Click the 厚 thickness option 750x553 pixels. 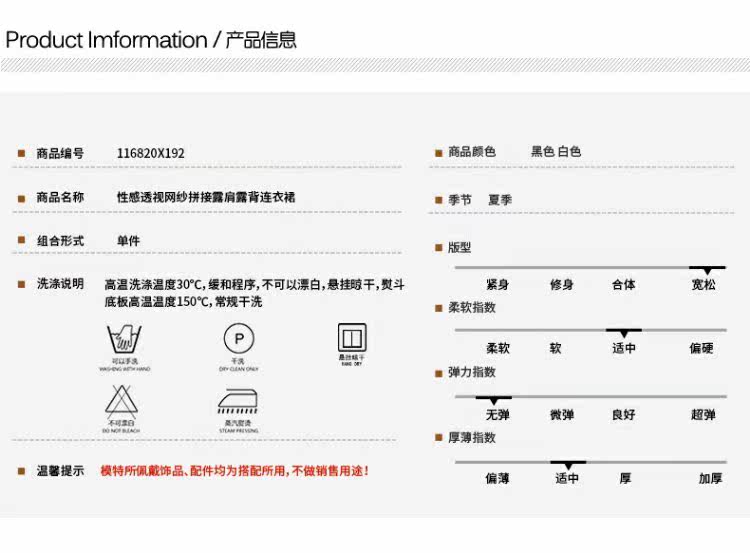click(x=625, y=478)
